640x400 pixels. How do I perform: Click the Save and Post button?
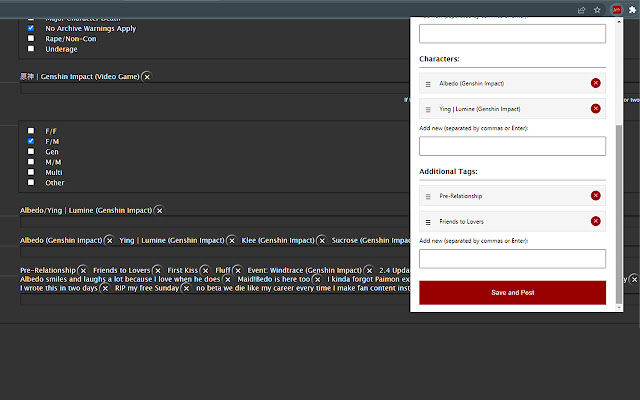point(512,293)
